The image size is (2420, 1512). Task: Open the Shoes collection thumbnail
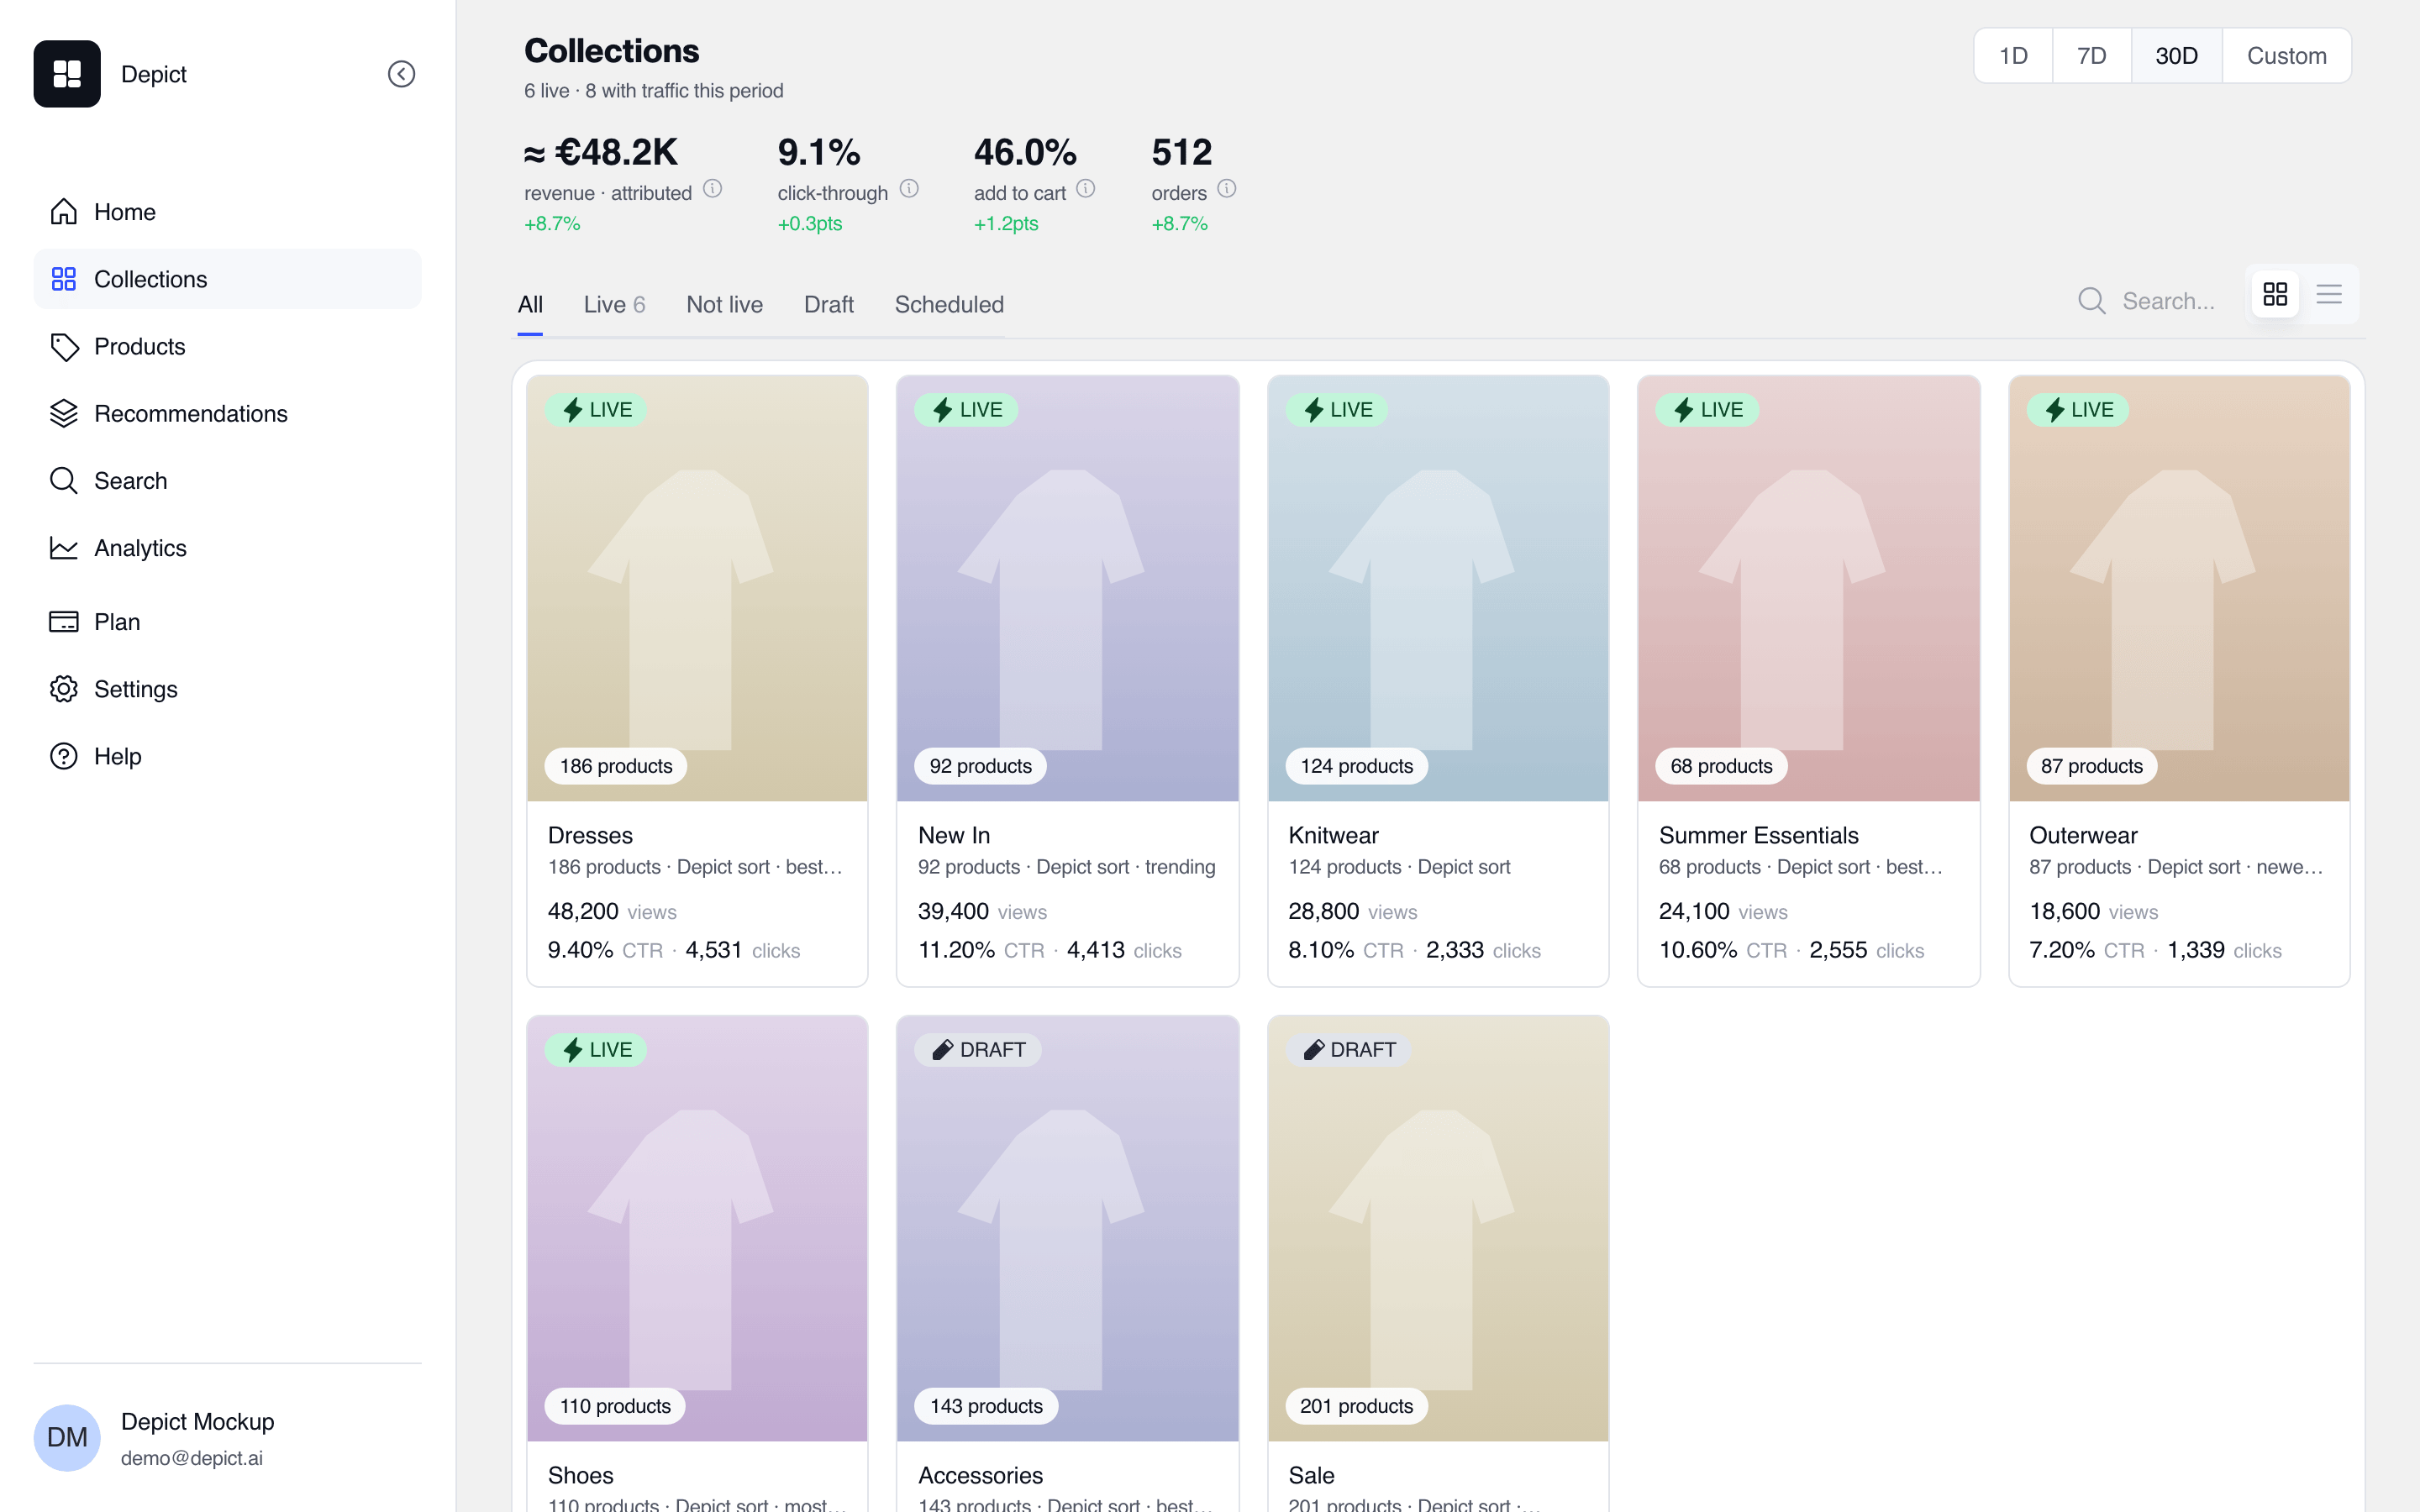(697, 1228)
